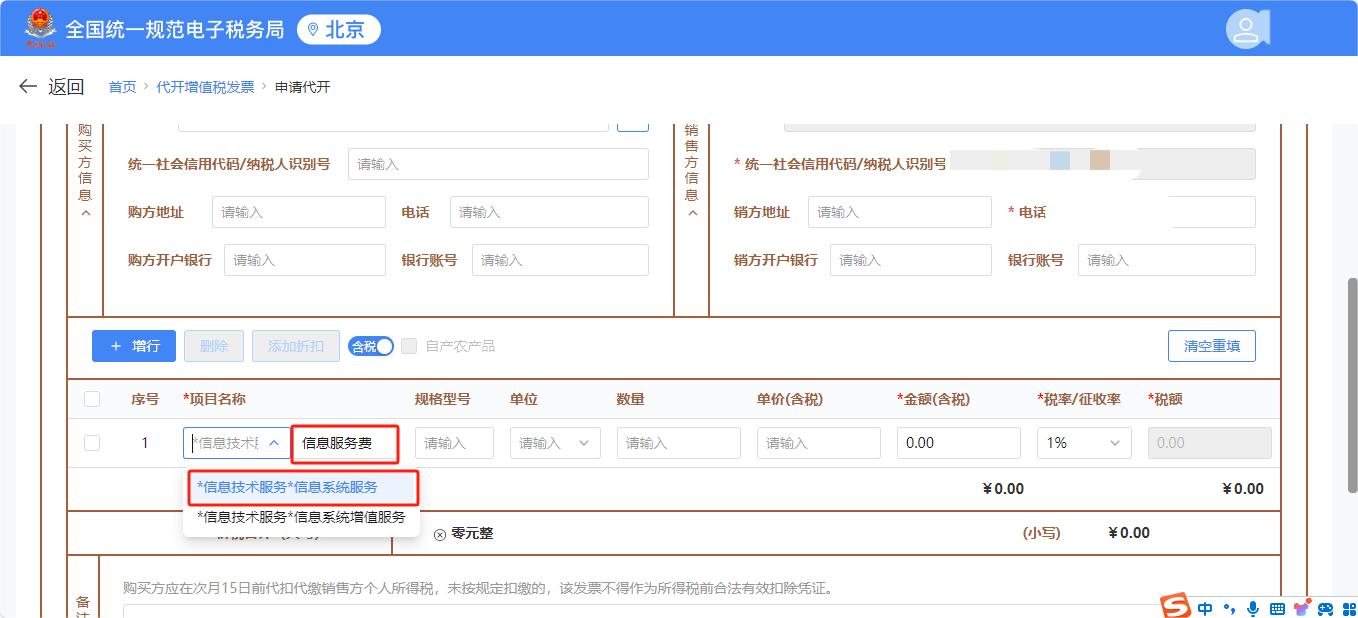Viewport: 1358px width, 618px height.
Task: Click the 增行 add row button
Action: (134, 346)
